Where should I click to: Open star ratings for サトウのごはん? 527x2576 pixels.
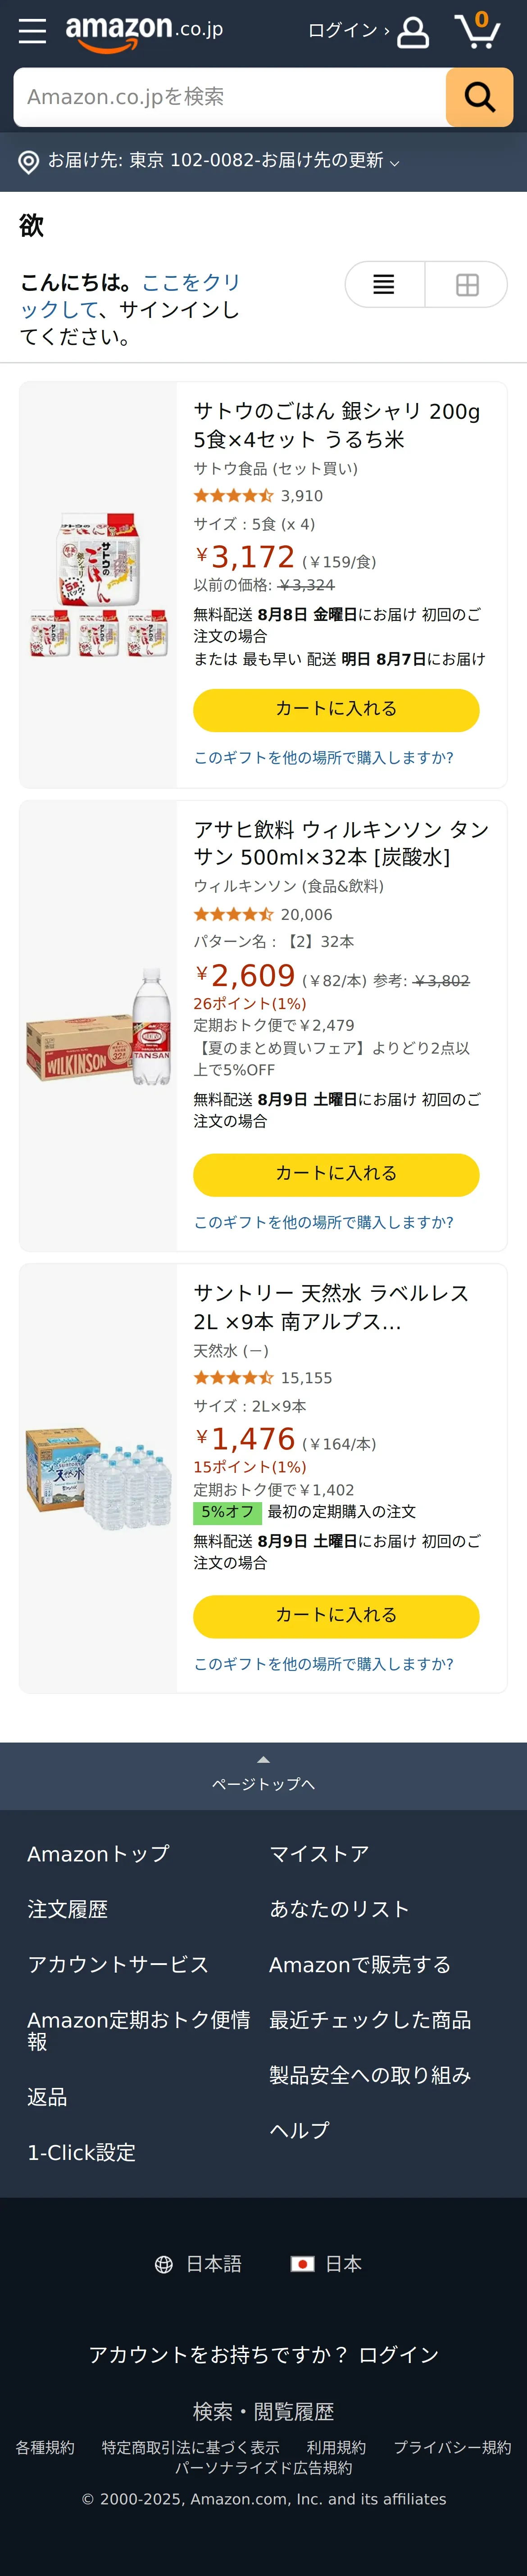233,496
